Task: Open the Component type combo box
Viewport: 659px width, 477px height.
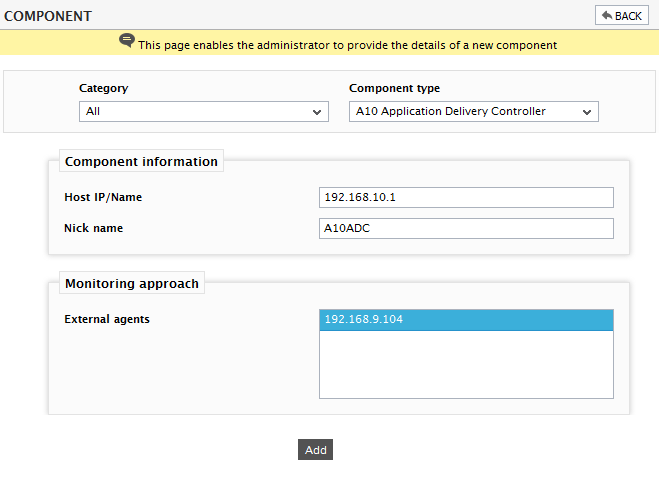Action: 474,111
